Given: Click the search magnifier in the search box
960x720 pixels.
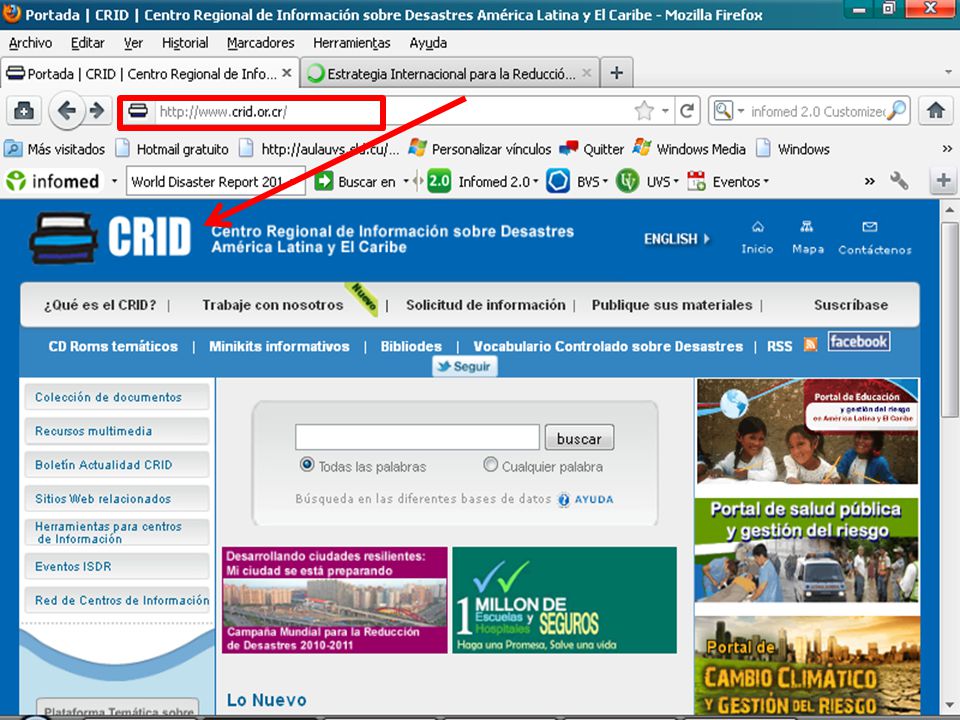Looking at the screenshot, I should 896,111.
